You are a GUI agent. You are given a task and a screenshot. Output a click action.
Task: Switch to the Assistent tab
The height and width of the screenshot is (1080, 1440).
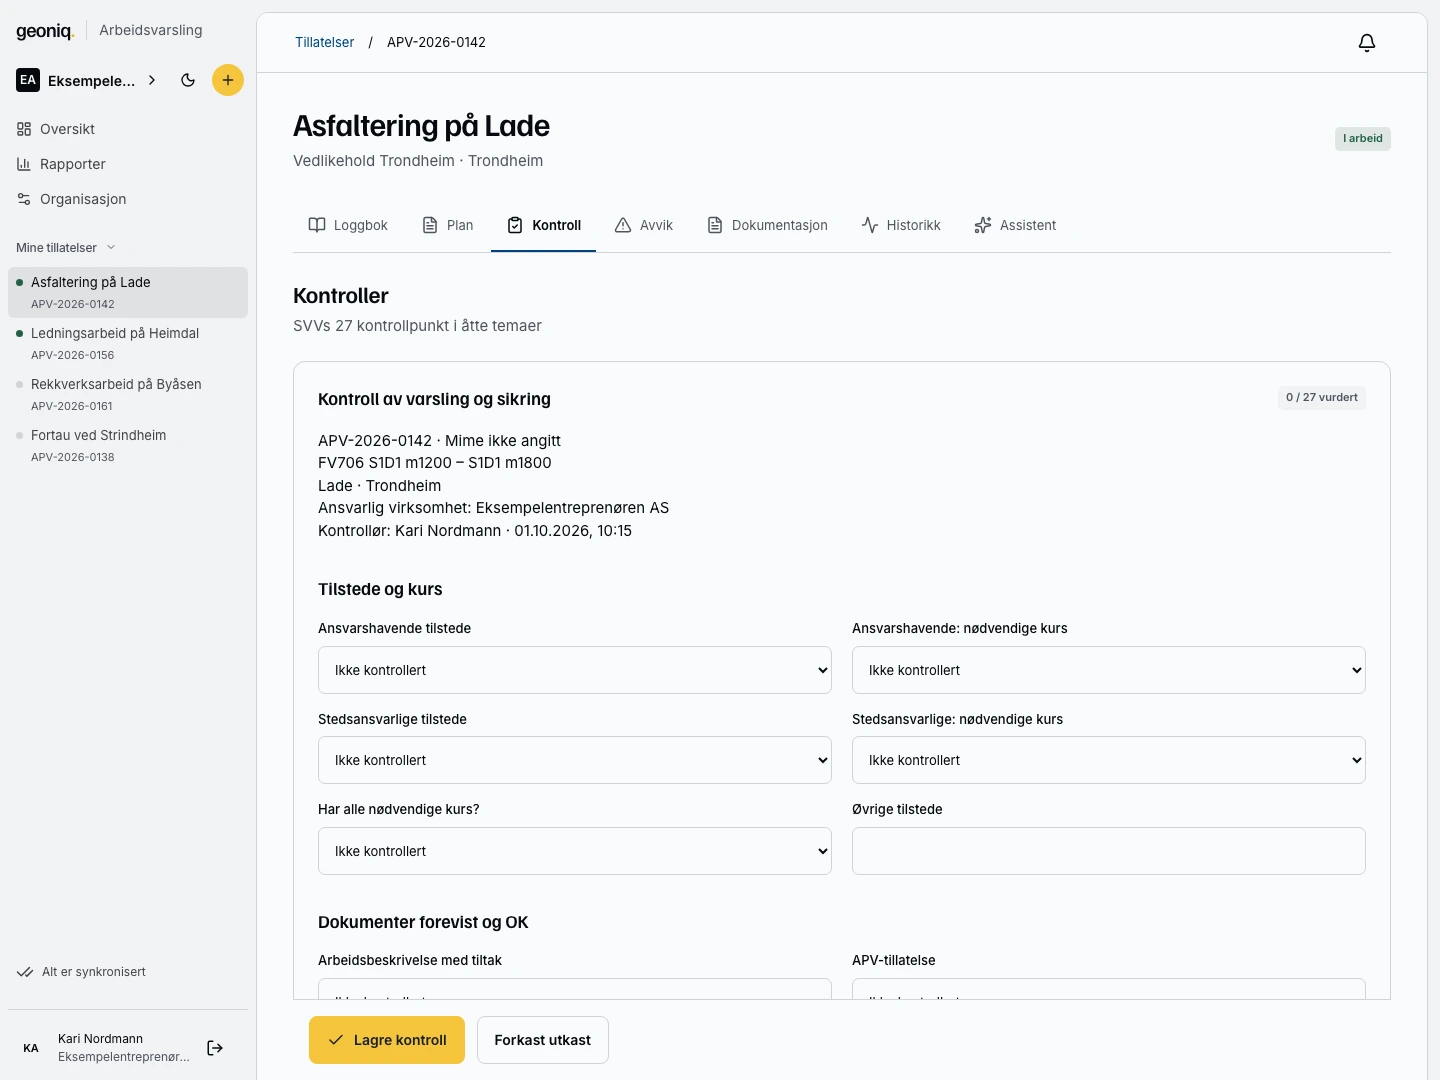pyautogui.click(x=1015, y=225)
